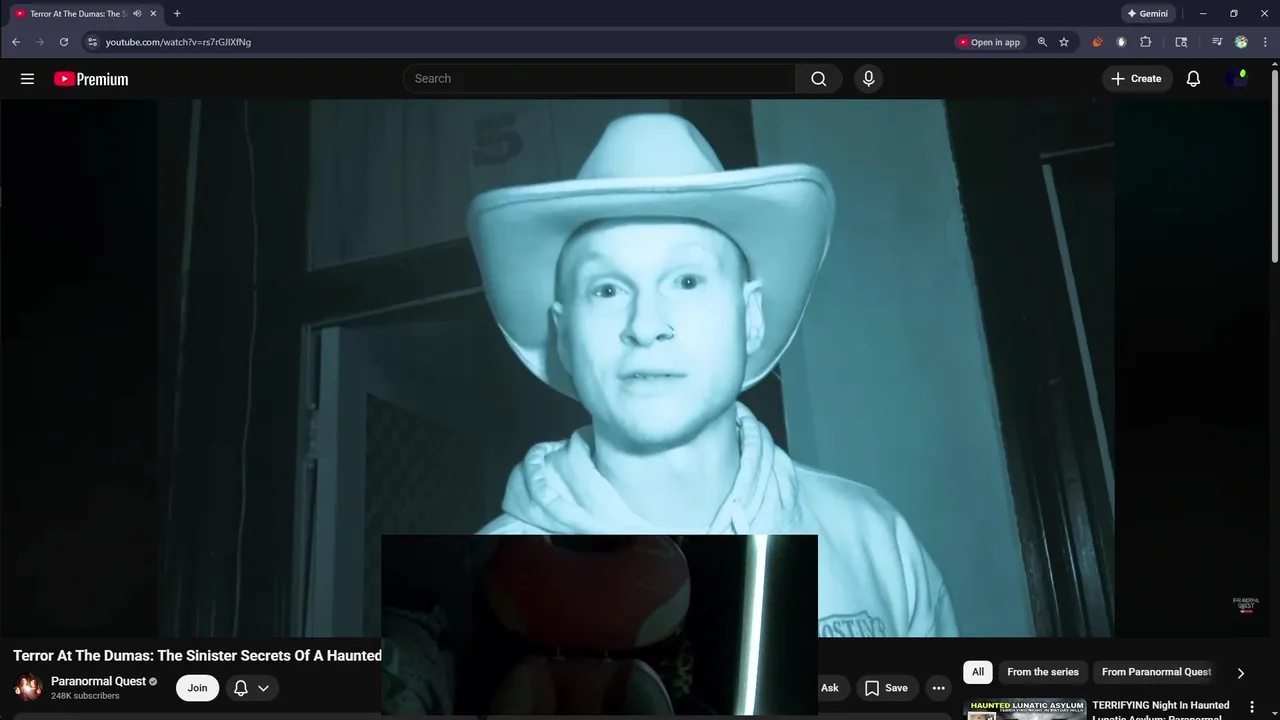
Task: Reload the current page
Action: coord(64,42)
